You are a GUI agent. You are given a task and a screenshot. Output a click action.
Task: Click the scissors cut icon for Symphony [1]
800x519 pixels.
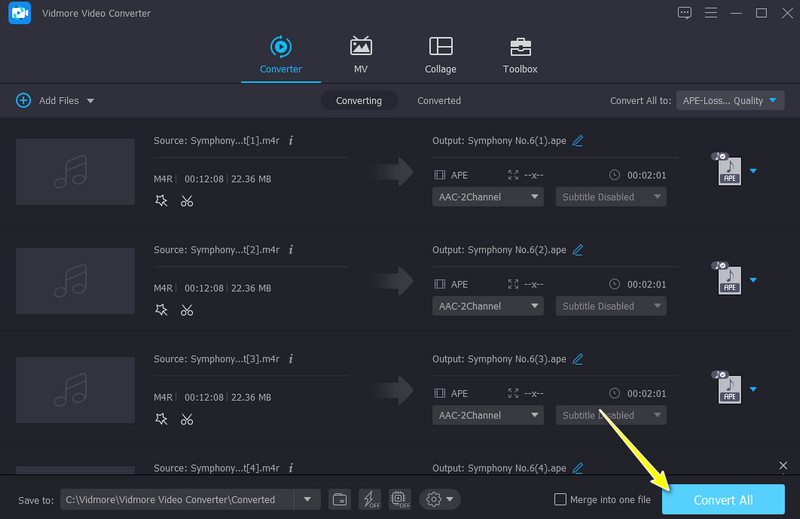(187, 201)
